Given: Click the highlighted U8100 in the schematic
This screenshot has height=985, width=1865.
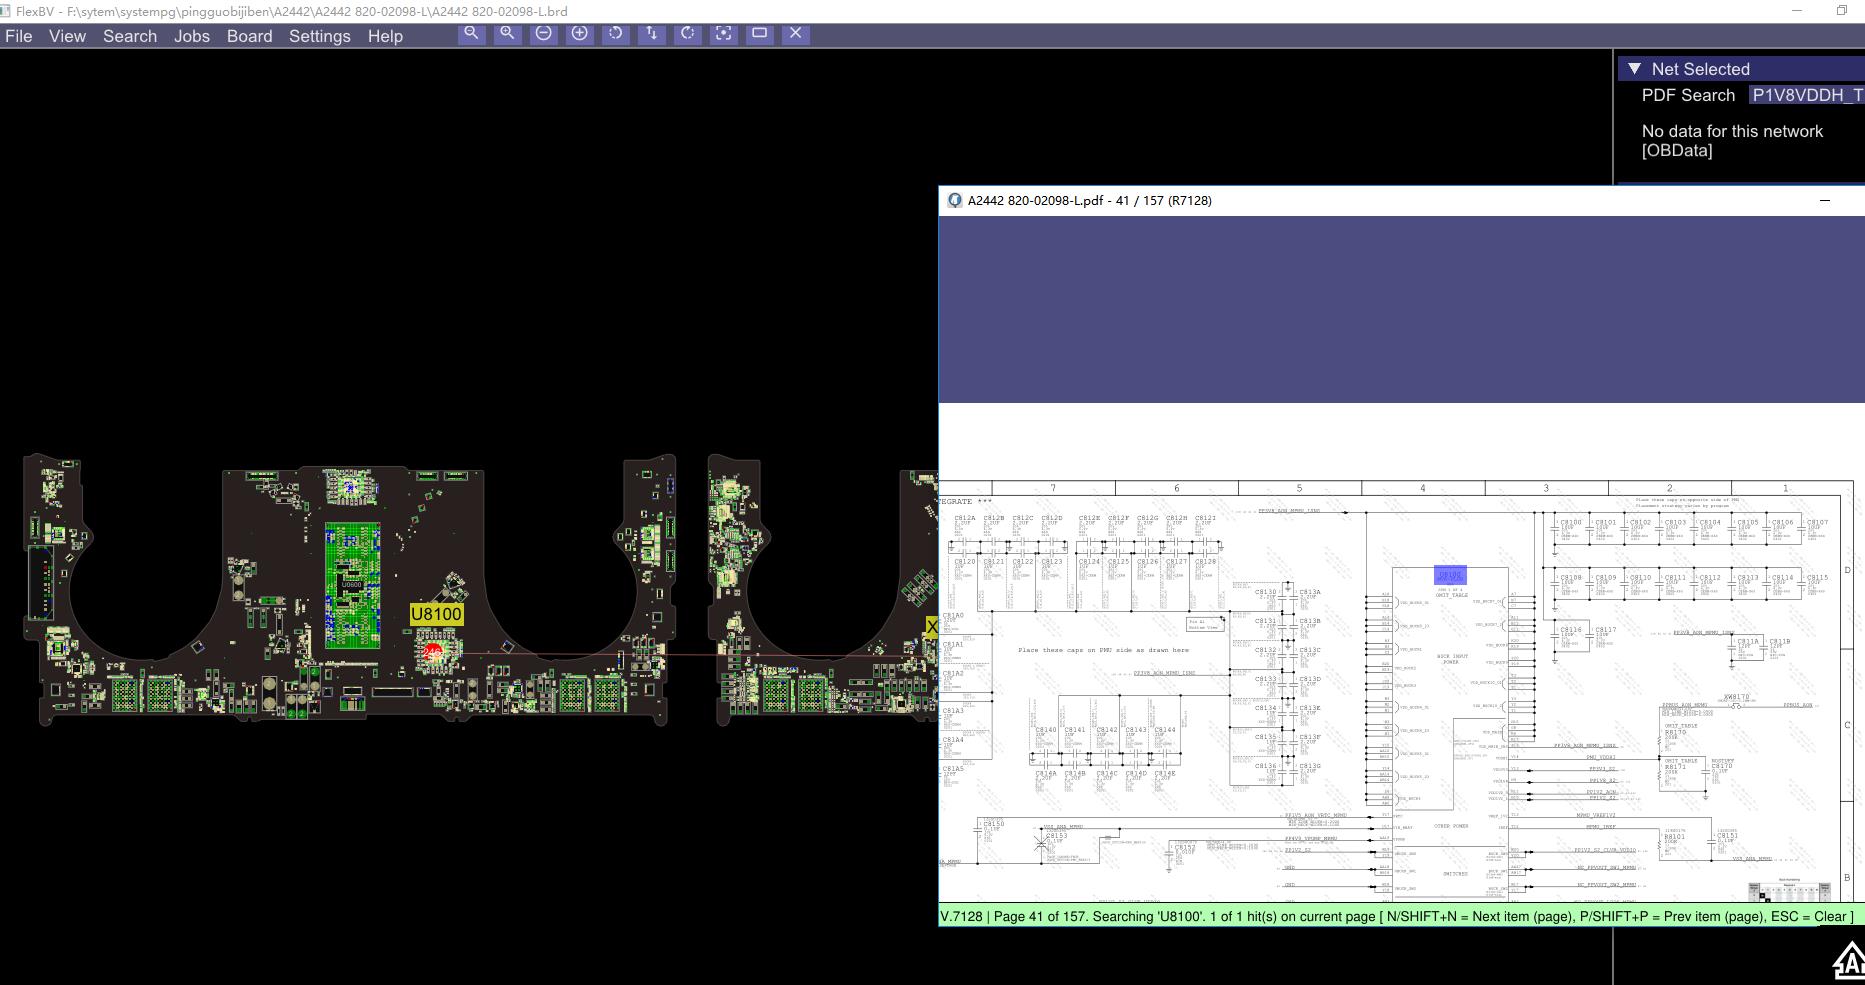Looking at the screenshot, I should (x=1450, y=575).
